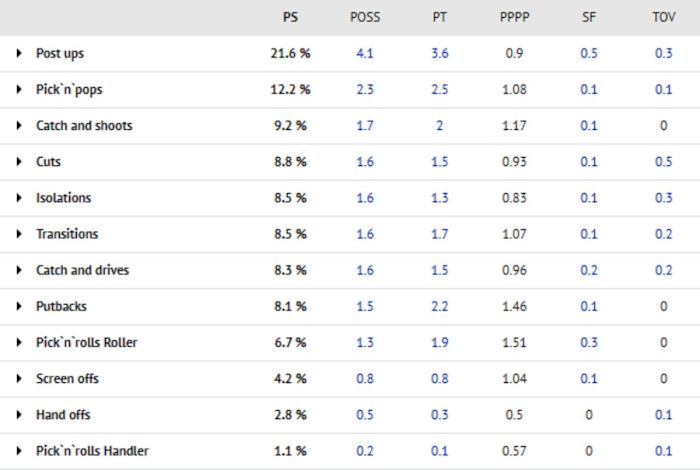The height and width of the screenshot is (470, 700).
Task: Expand the Cuts row arrow
Action: click(19, 162)
